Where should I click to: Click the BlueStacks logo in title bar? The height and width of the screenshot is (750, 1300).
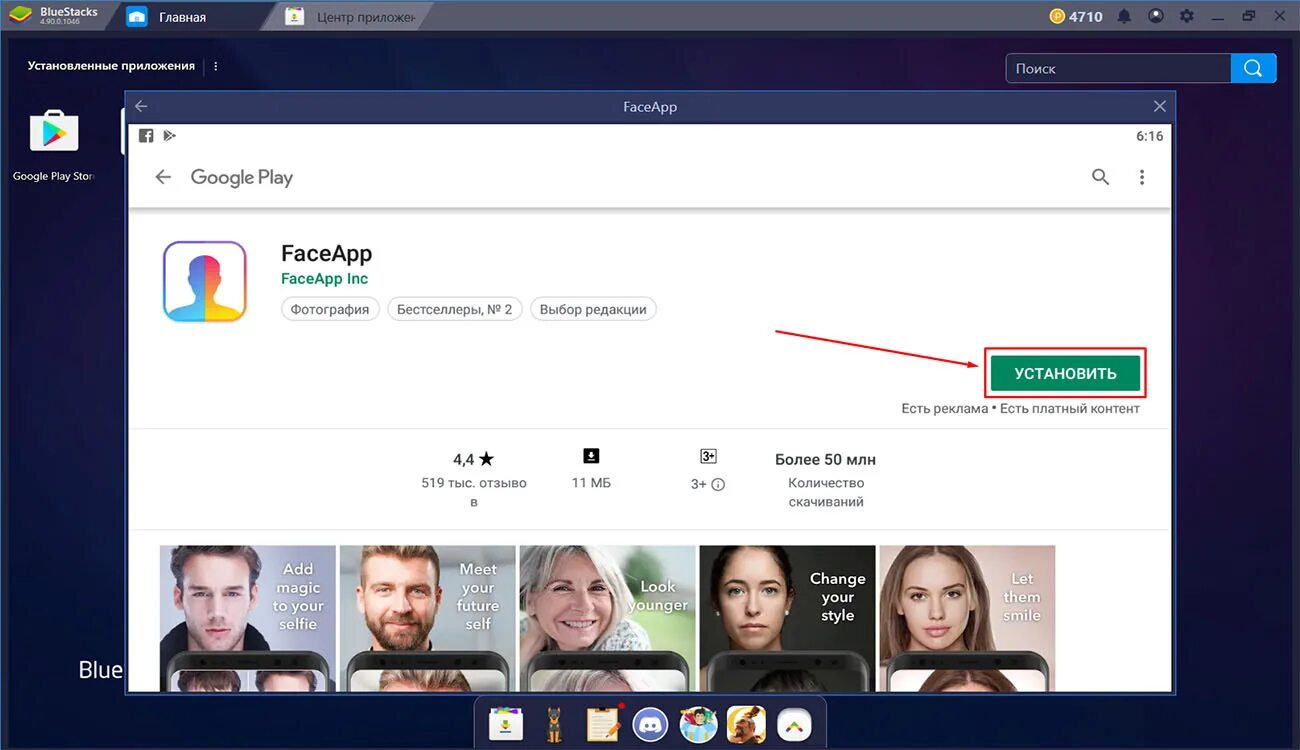(20, 16)
